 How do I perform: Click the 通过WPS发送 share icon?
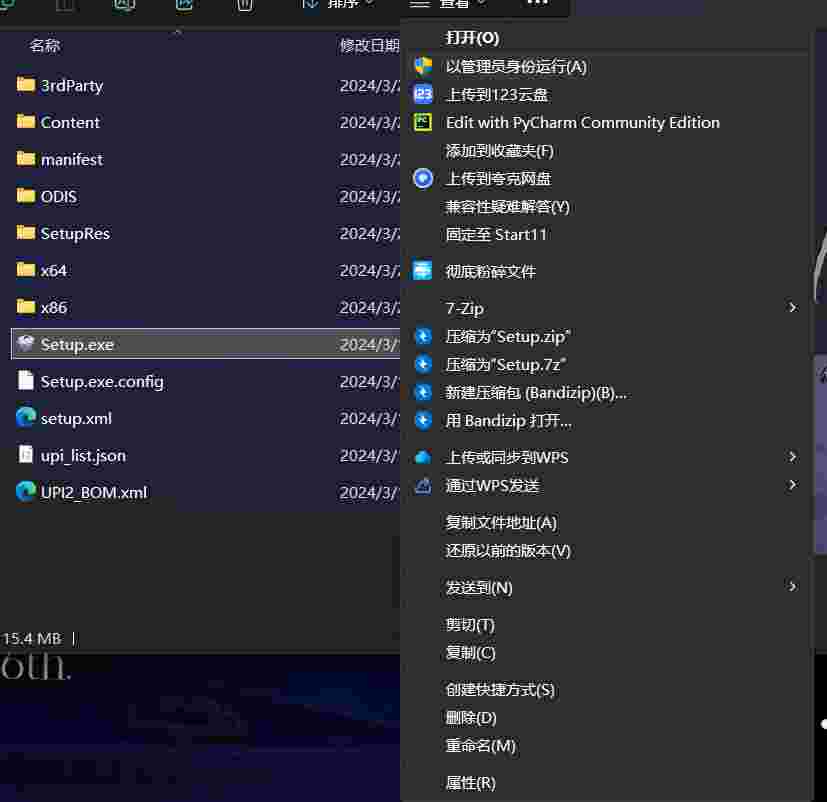[423, 485]
